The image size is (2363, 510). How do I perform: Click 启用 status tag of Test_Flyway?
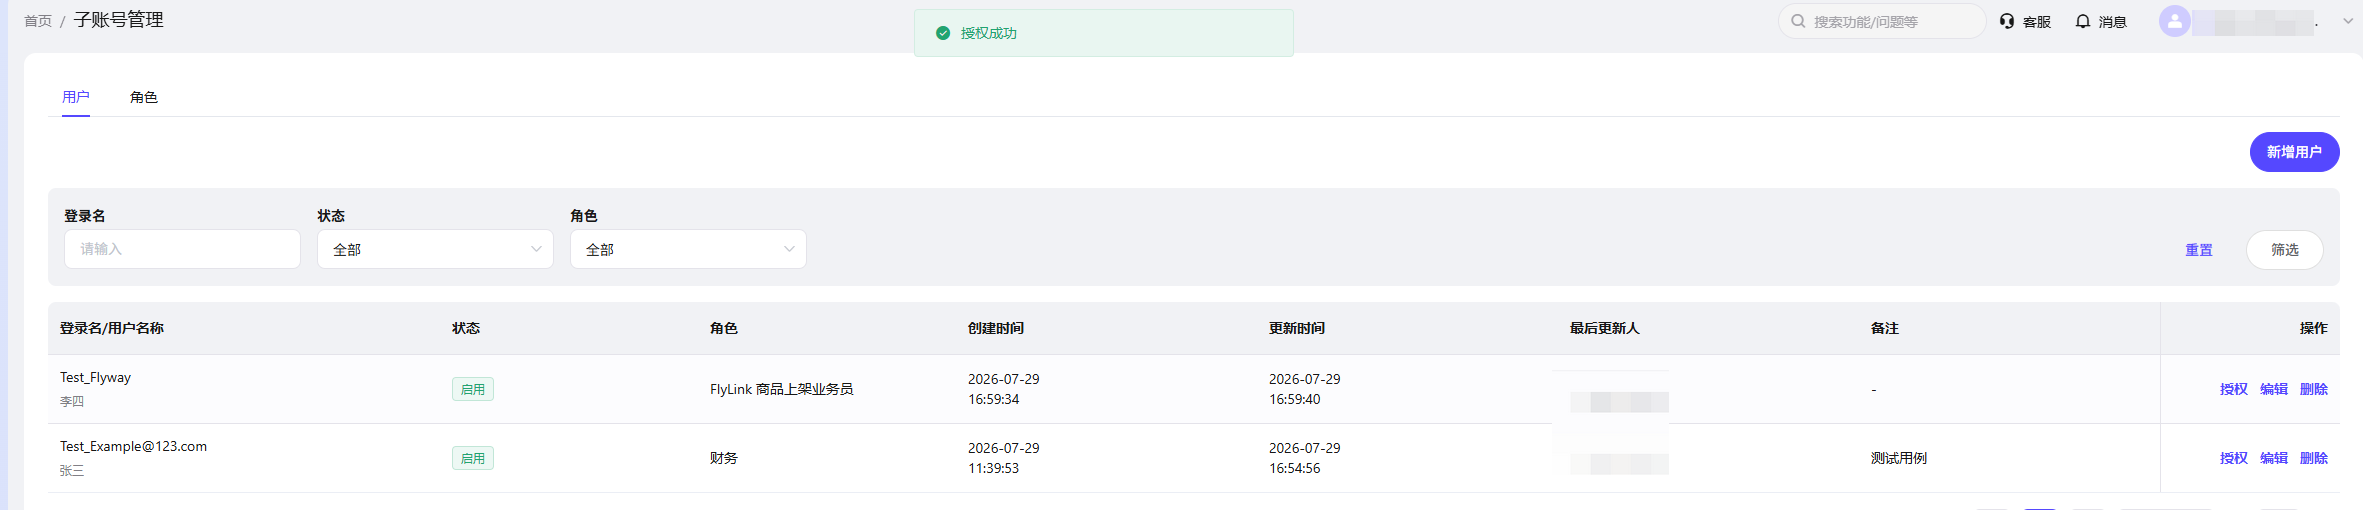pyautogui.click(x=472, y=389)
